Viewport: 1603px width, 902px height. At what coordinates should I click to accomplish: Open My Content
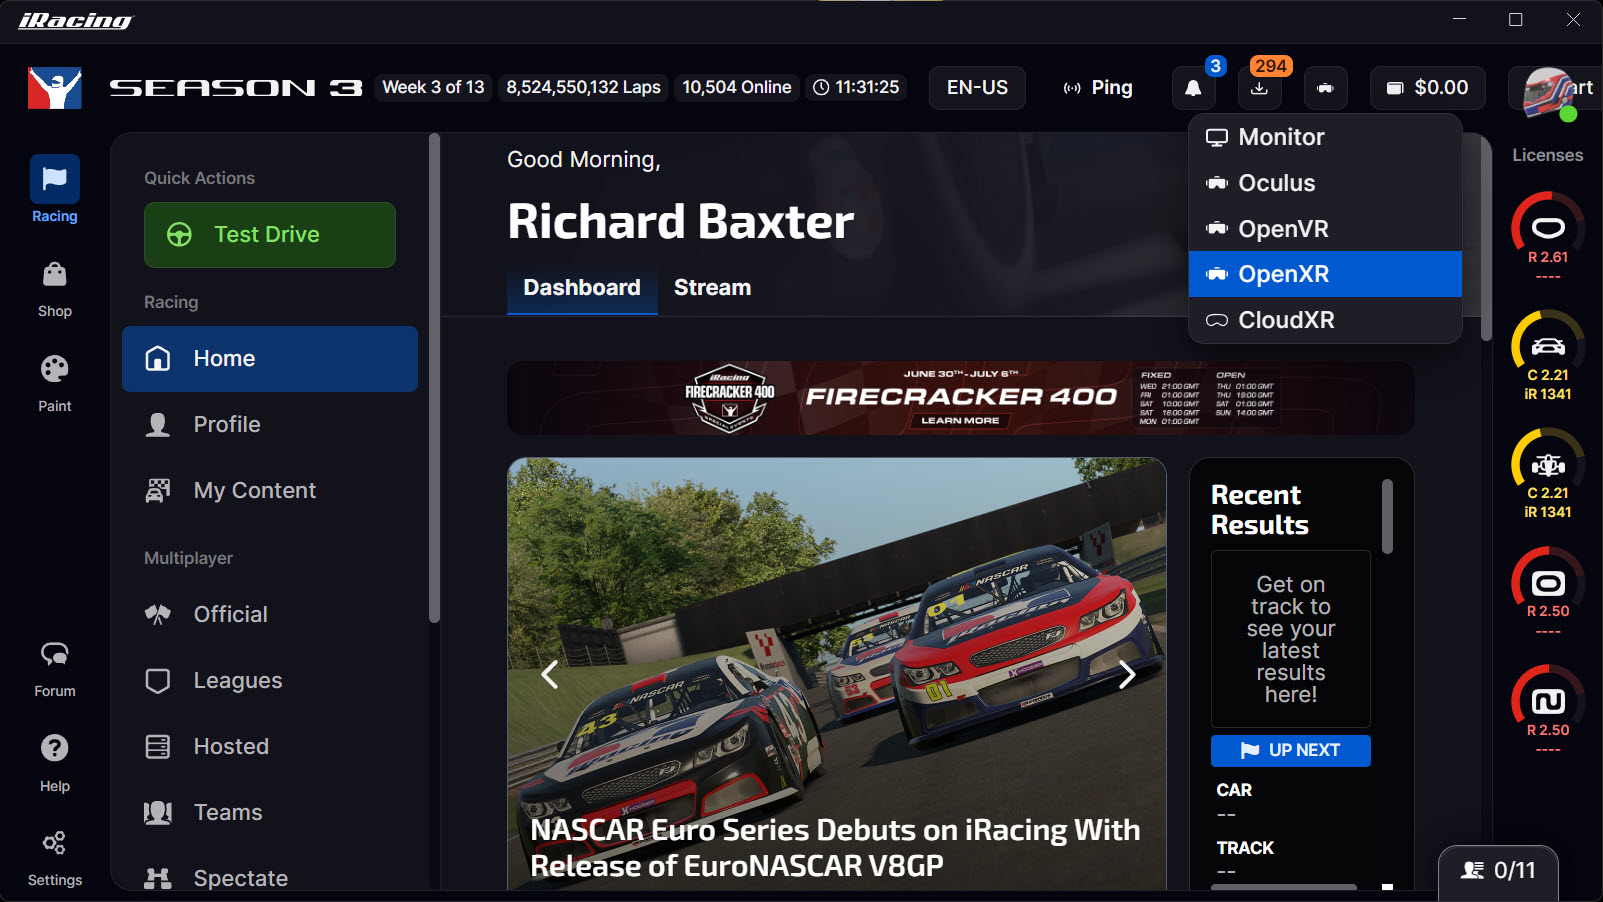270,491
